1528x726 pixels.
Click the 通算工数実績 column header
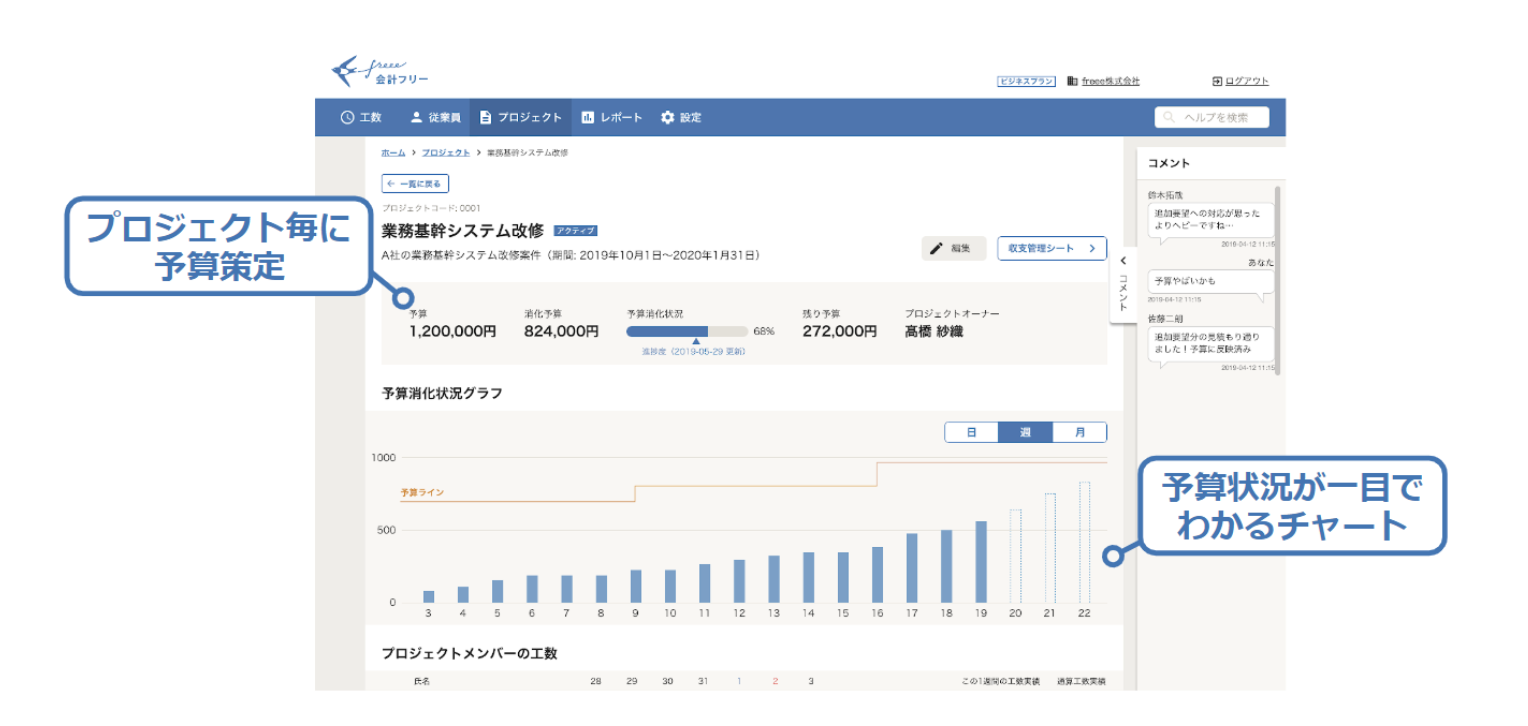(1081, 681)
